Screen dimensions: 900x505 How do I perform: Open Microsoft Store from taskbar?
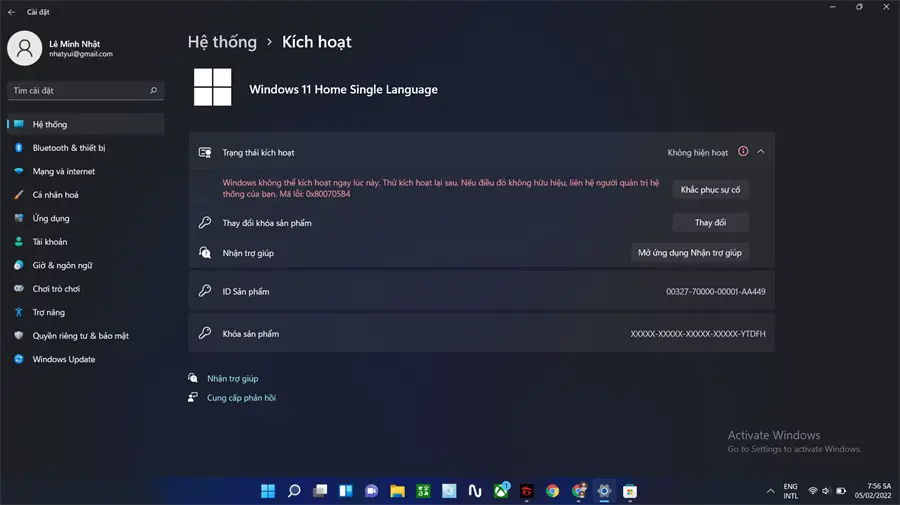tap(630, 491)
